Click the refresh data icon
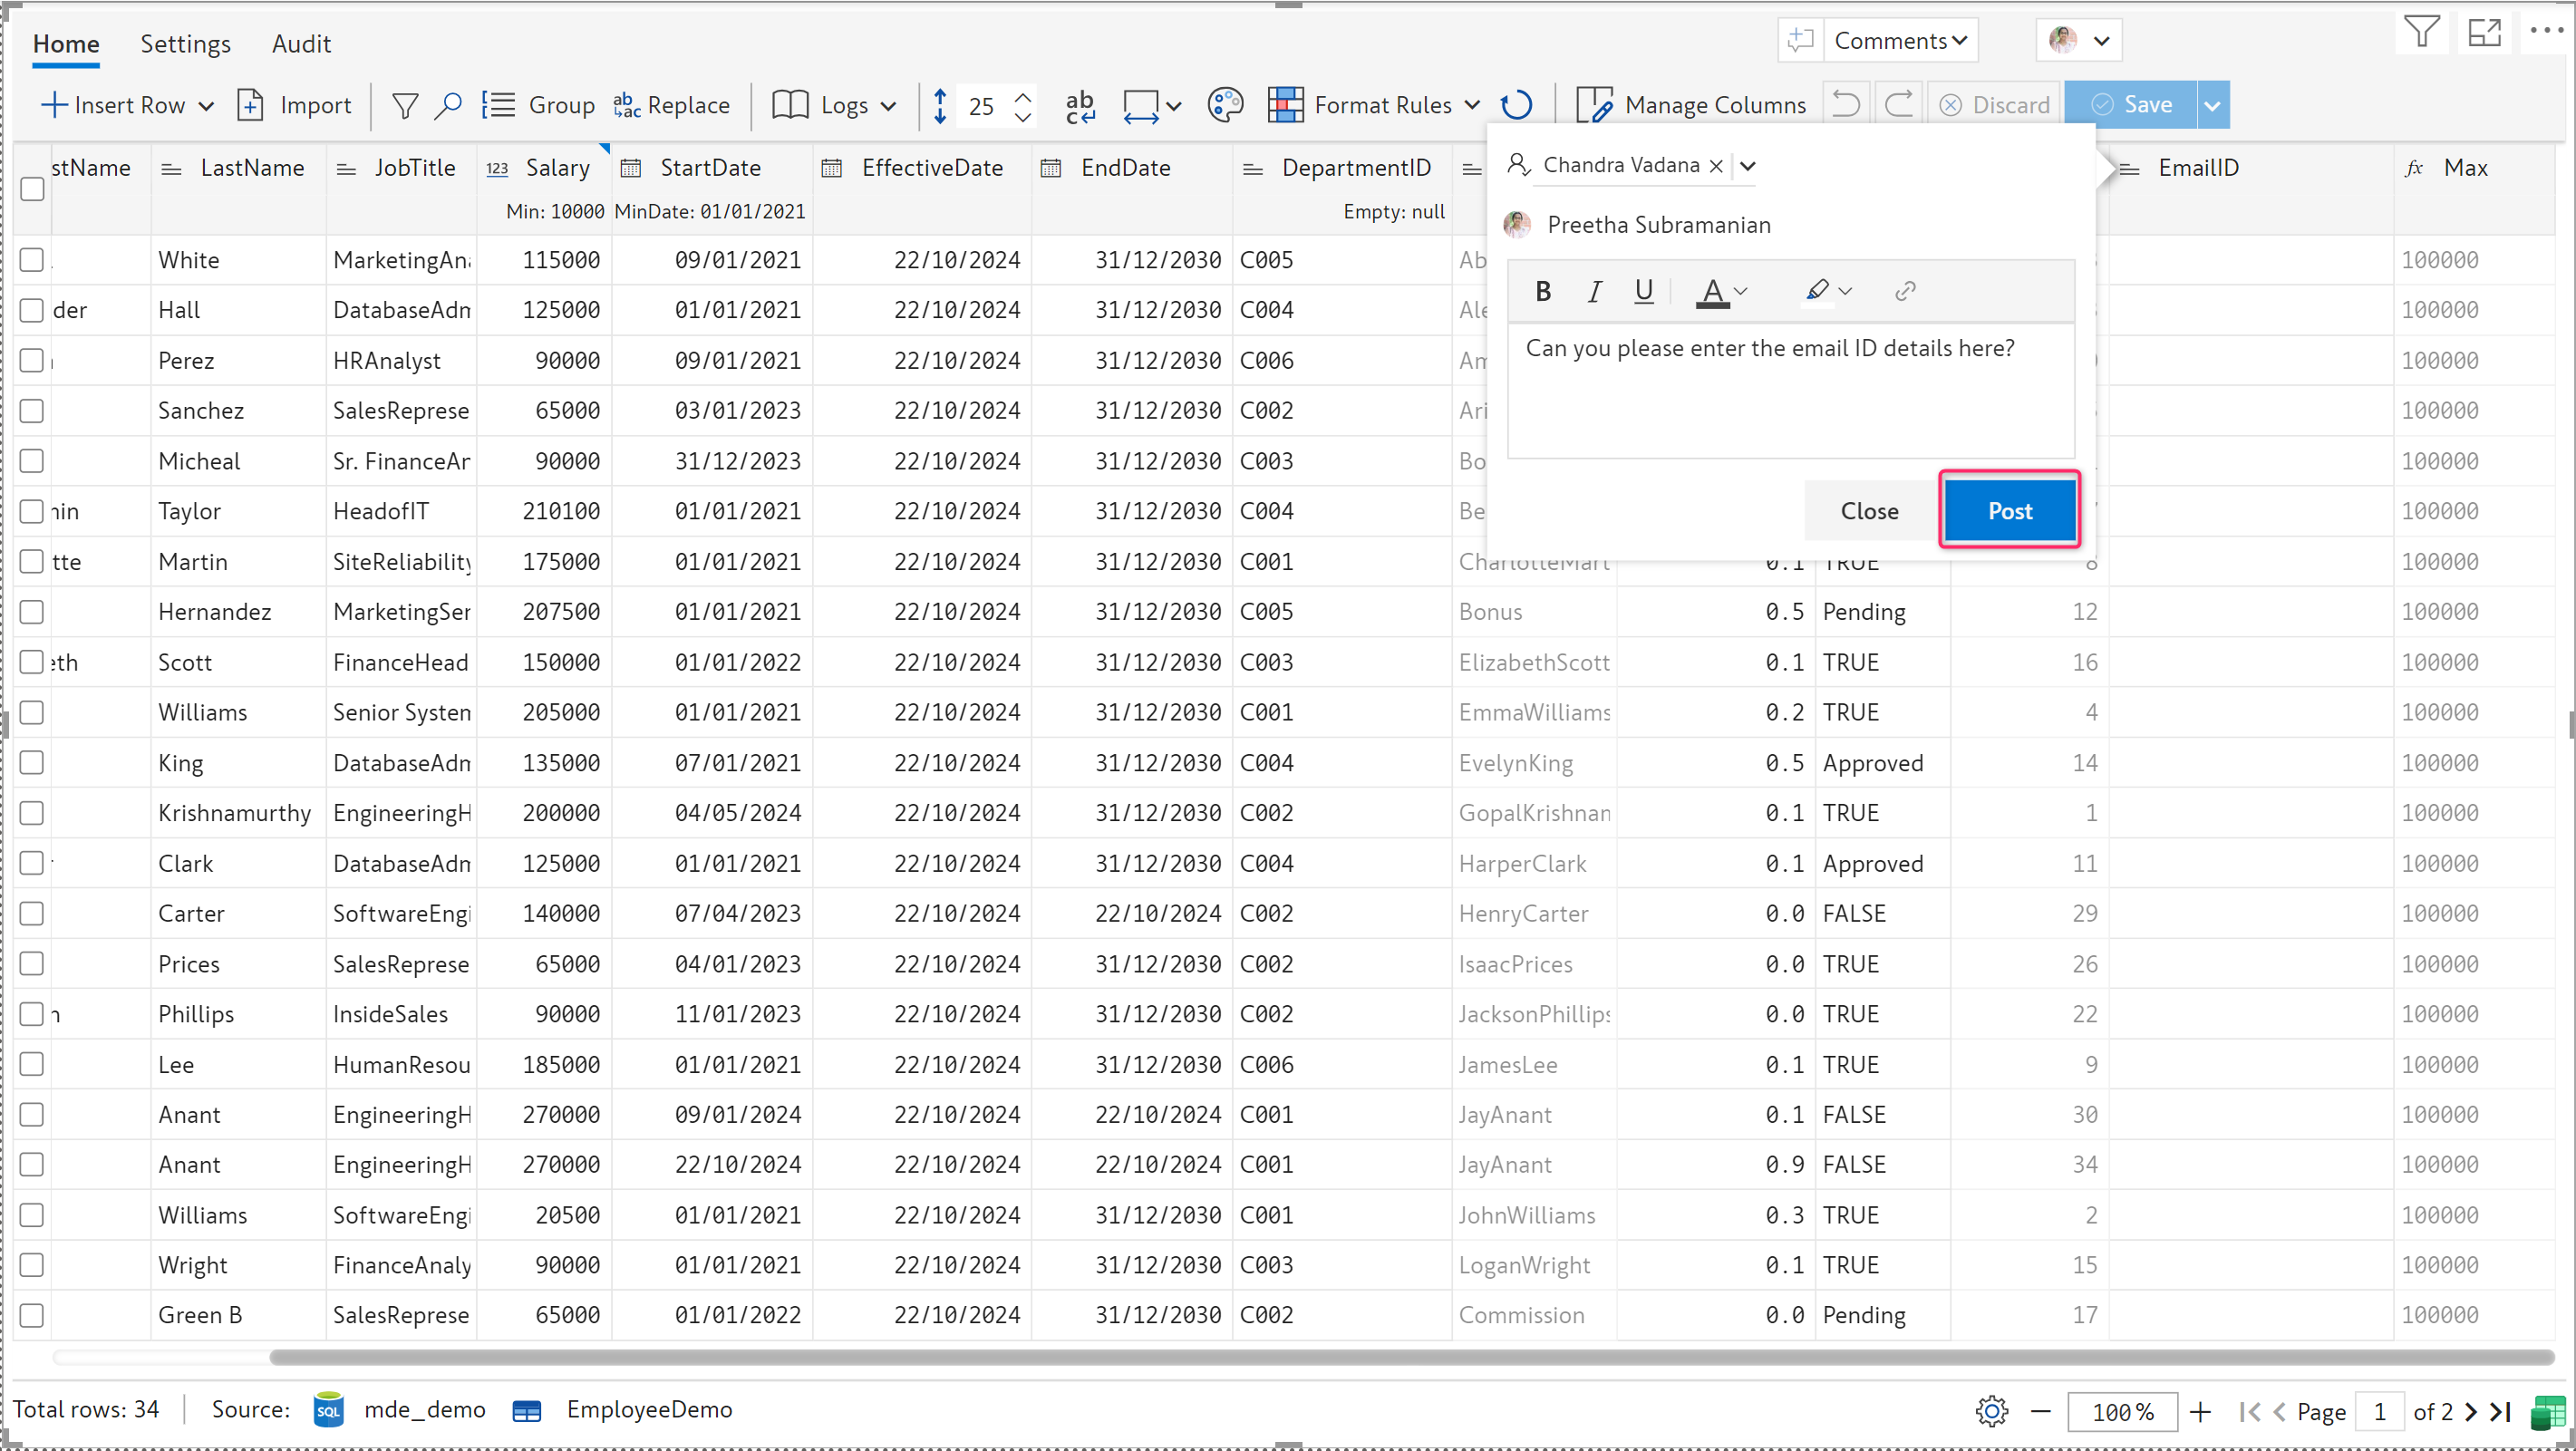2576x1451 pixels. tap(1516, 105)
